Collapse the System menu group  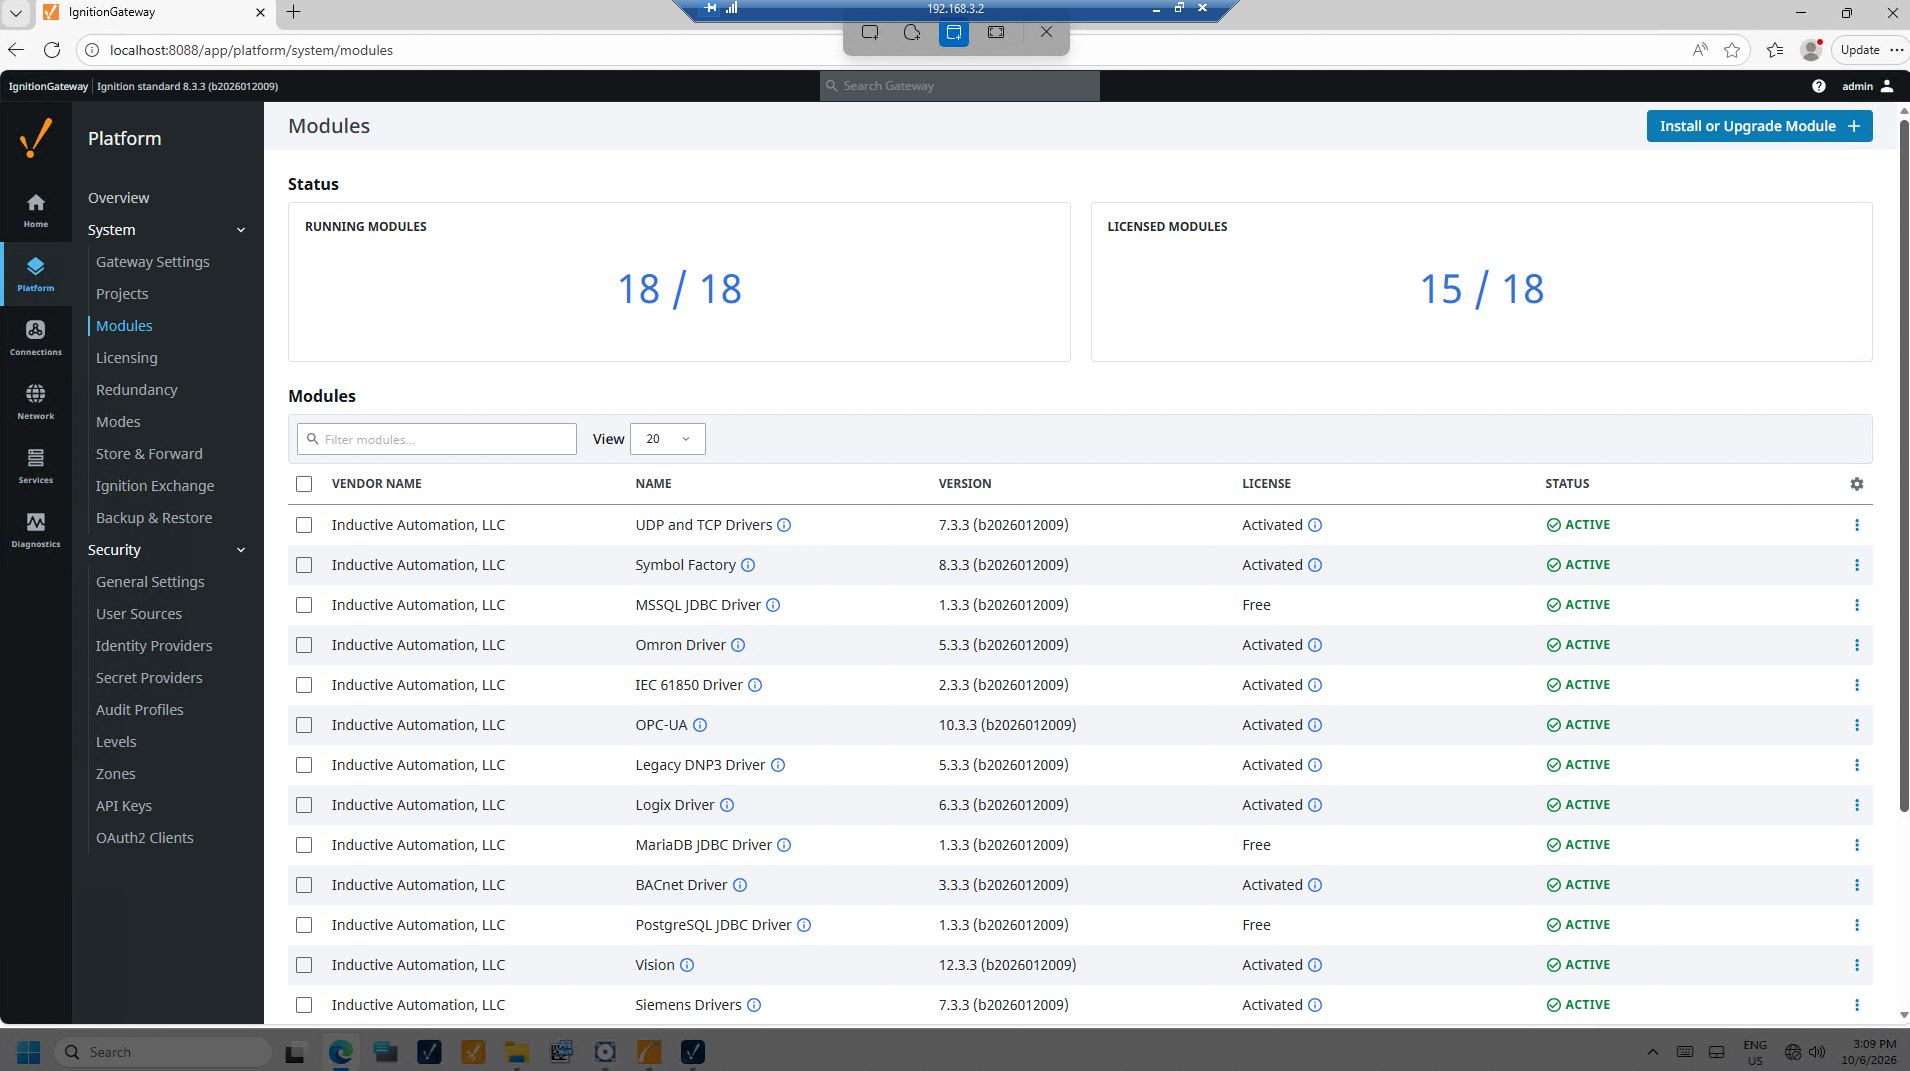pyautogui.click(x=241, y=230)
